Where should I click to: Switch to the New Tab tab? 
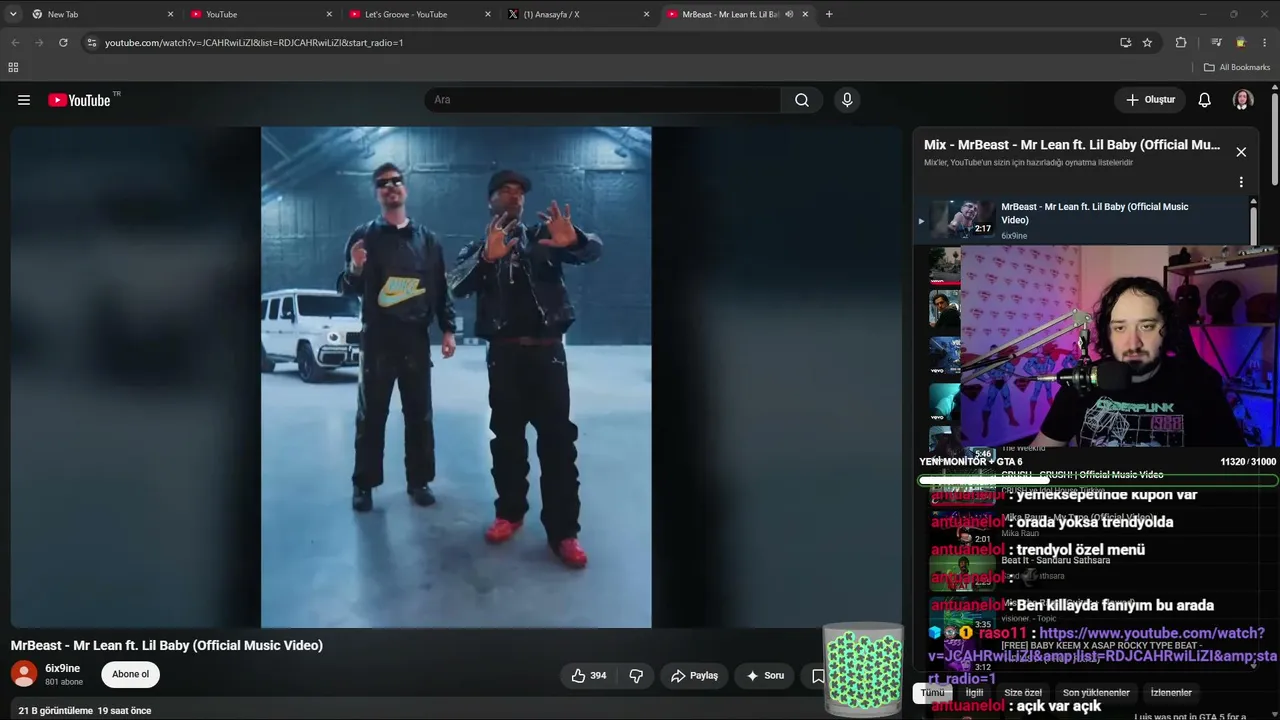tap(103, 14)
